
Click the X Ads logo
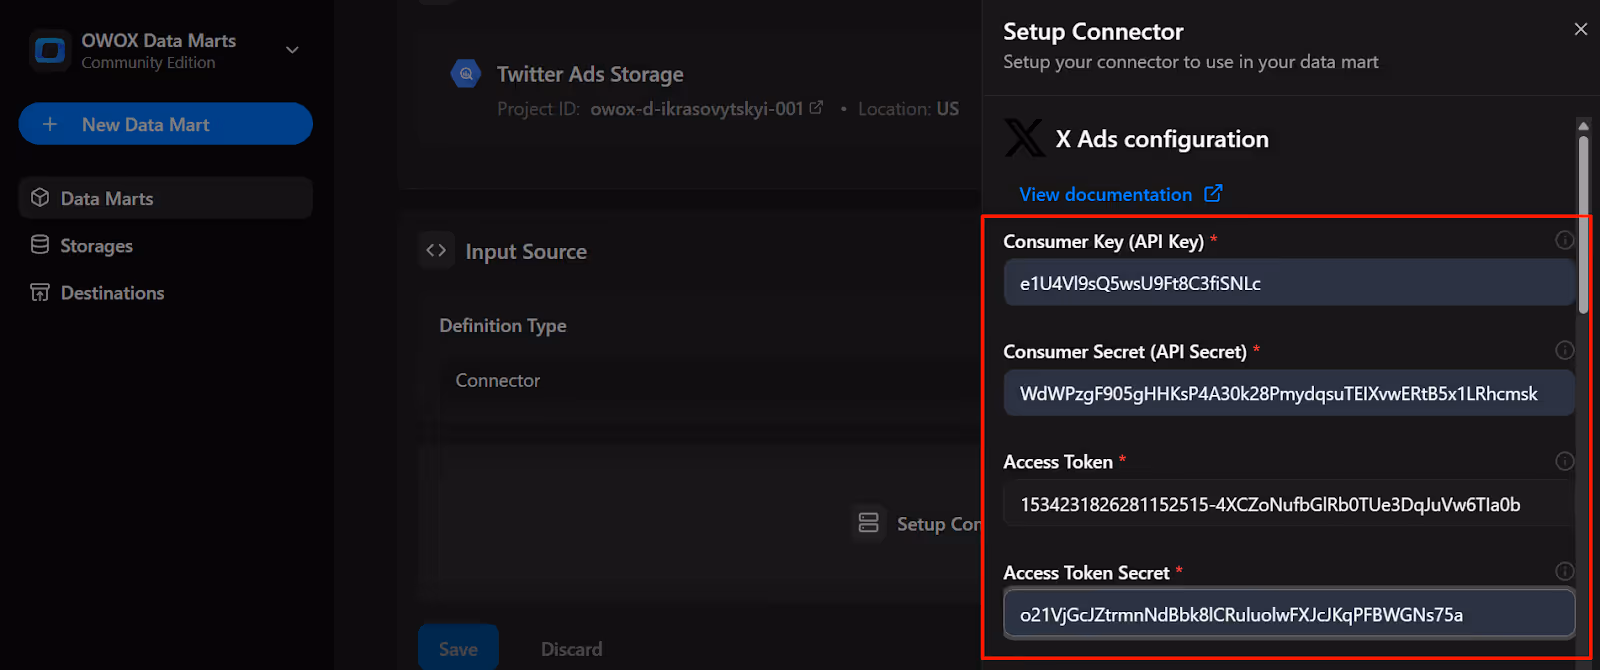[1024, 138]
